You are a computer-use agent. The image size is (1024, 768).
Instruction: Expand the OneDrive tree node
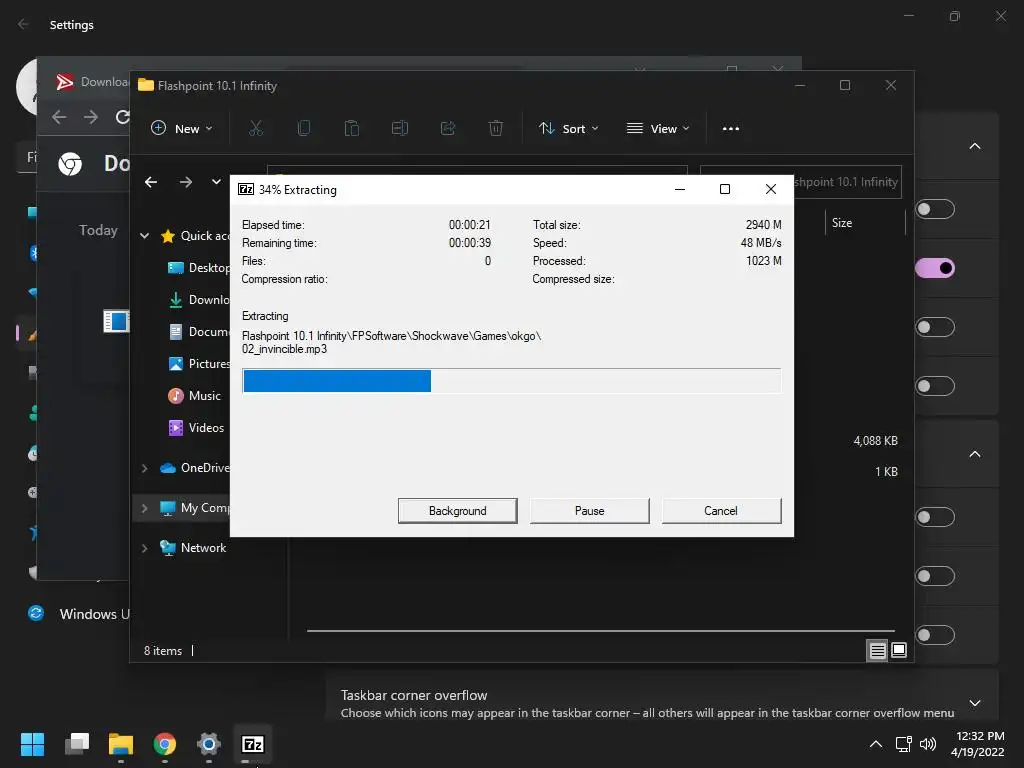[144, 468]
